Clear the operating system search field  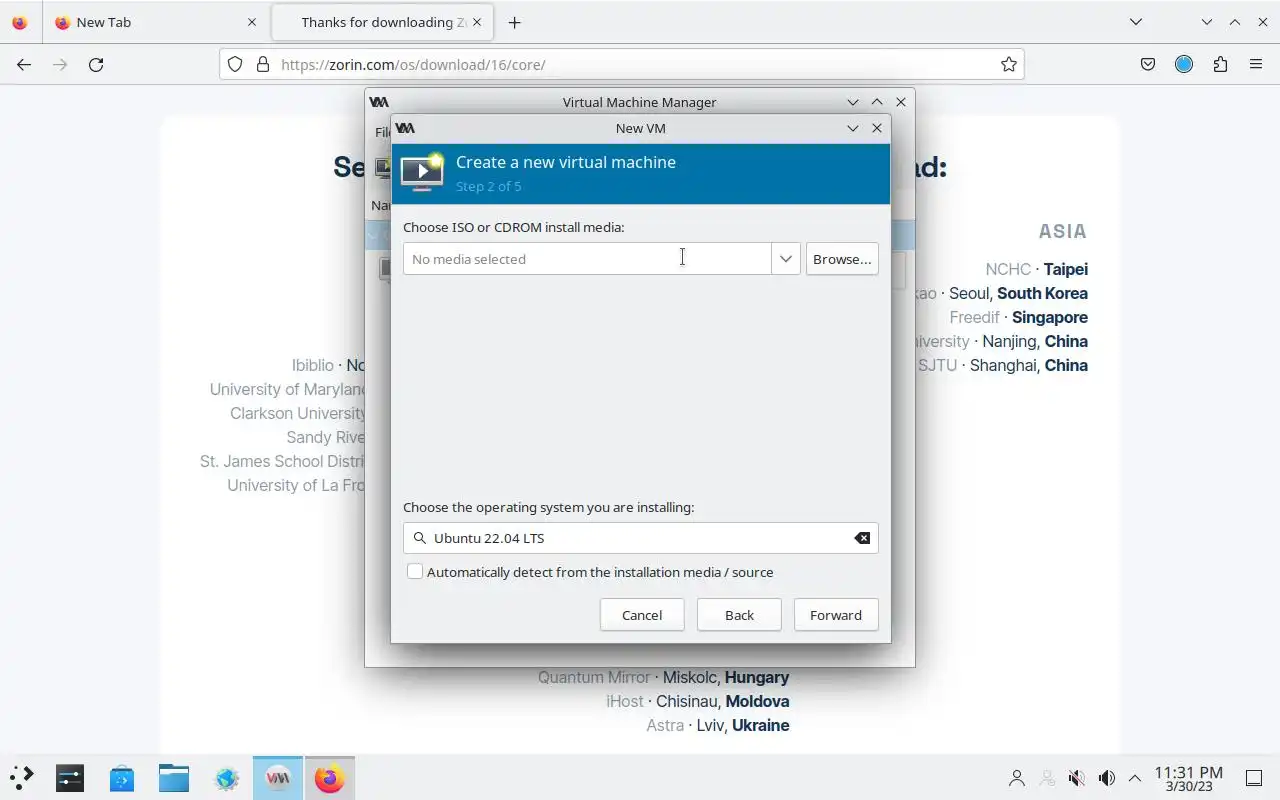[862, 538]
